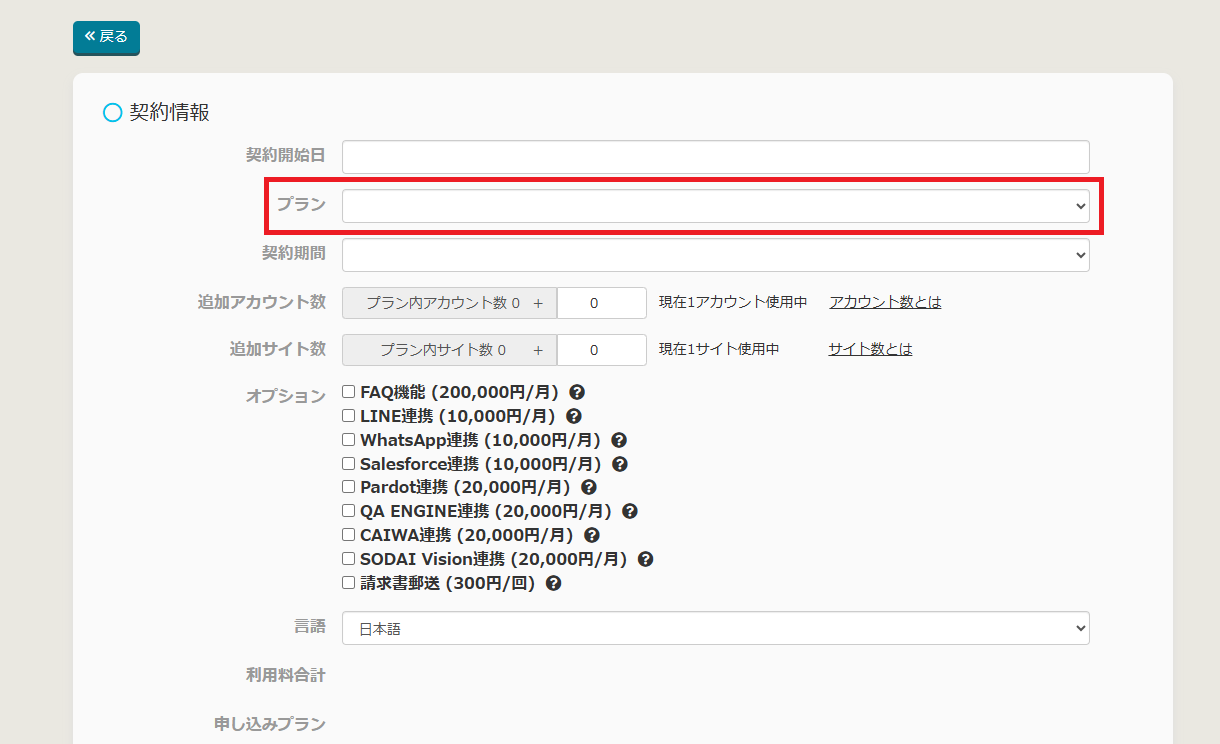
Task: Click 請求書郵送 question mark icon
Action: pyautogui.click(x=554, y=583)
